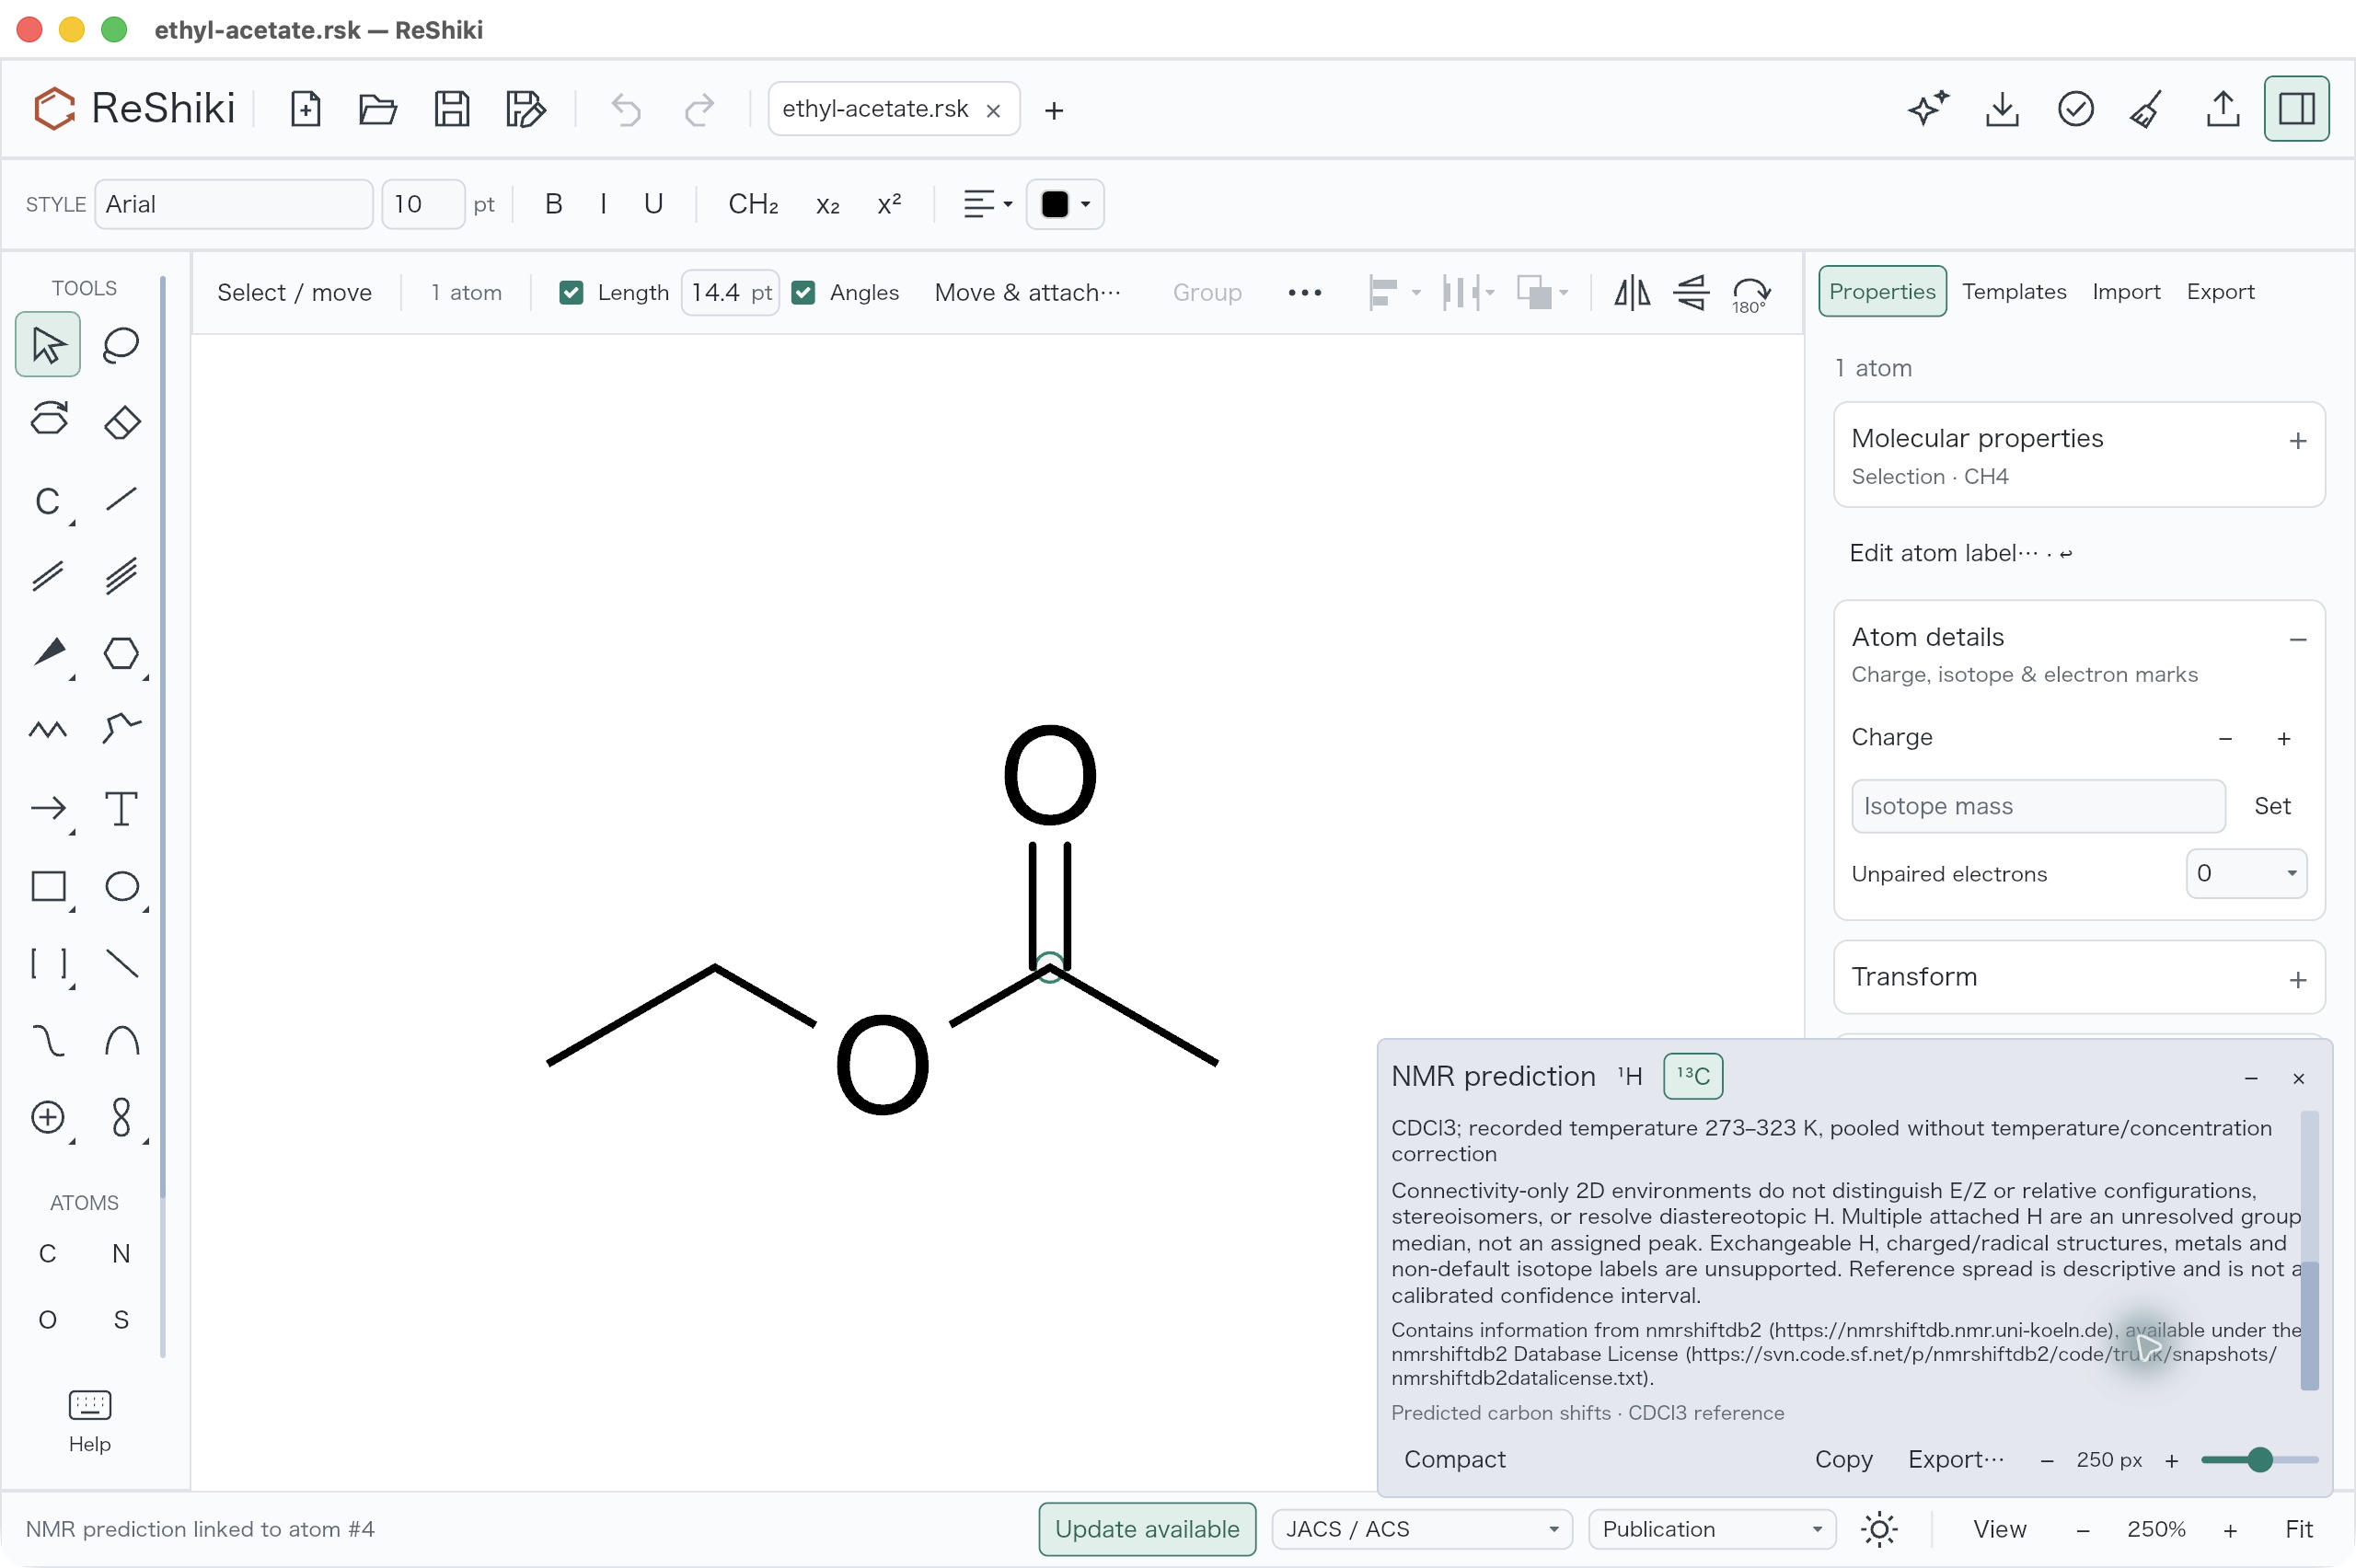Click the NMR panel vertical scrollbar

tap(2309, 1250)
